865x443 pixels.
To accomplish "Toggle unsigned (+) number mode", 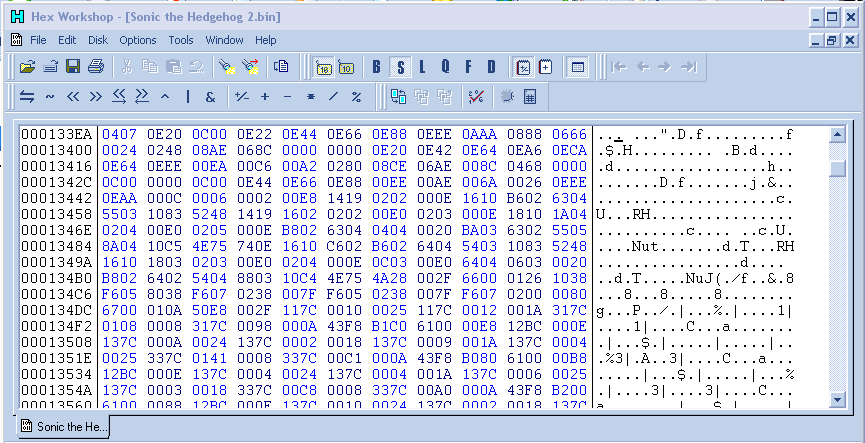I will [546, 68].
